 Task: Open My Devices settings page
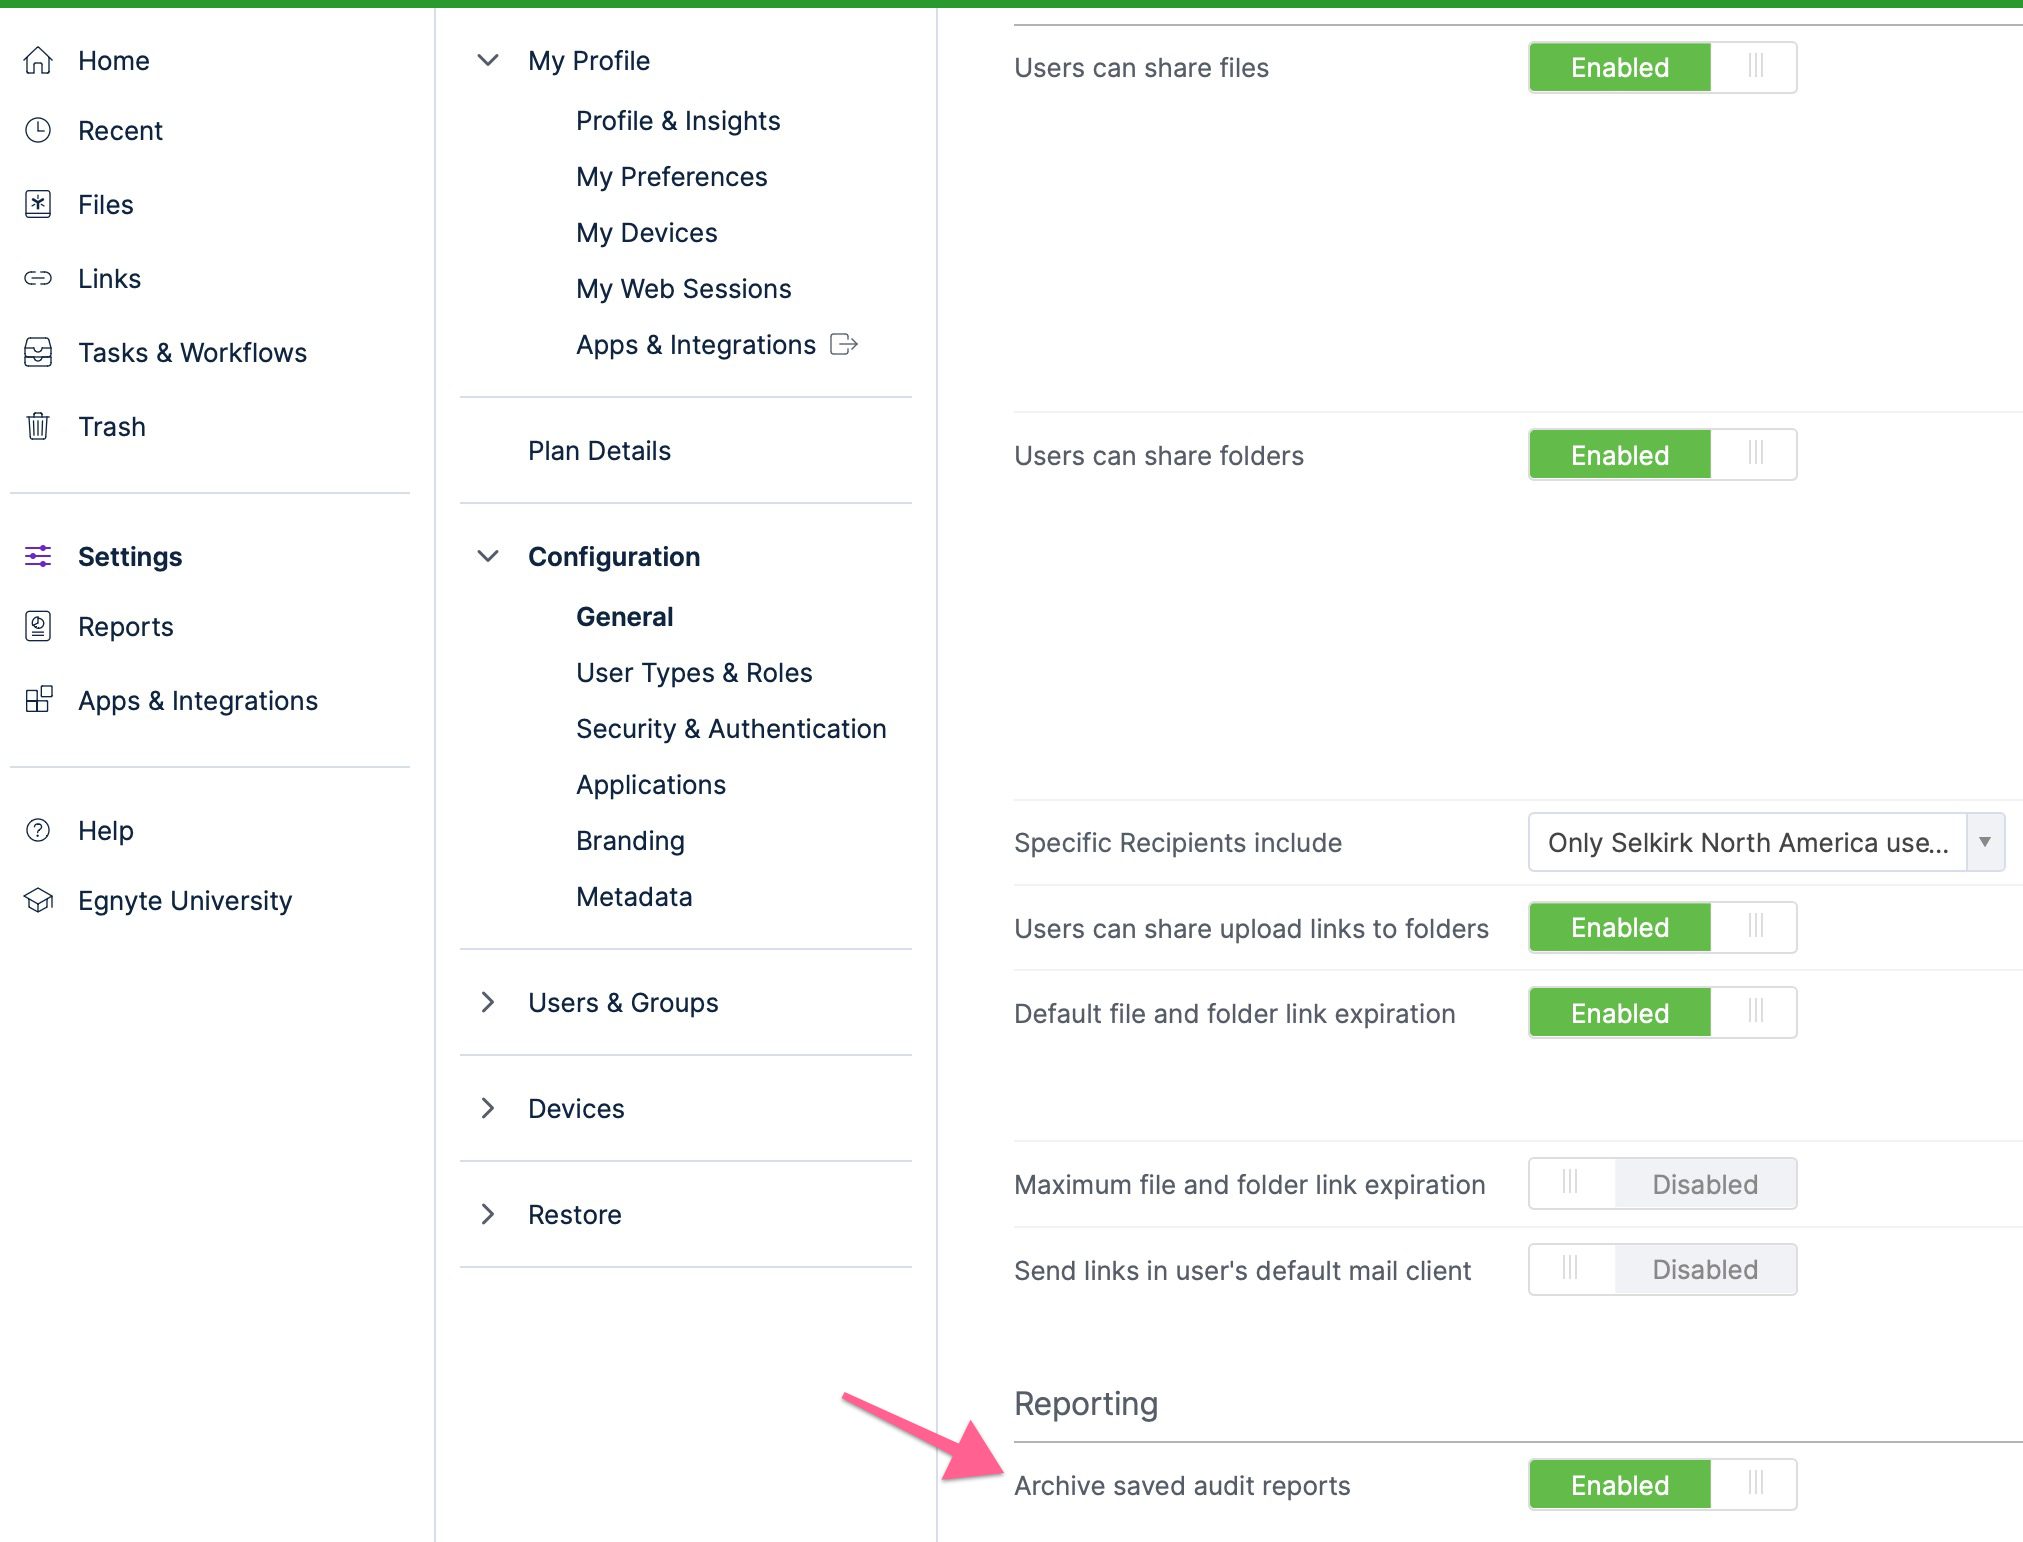coord(647,233)
